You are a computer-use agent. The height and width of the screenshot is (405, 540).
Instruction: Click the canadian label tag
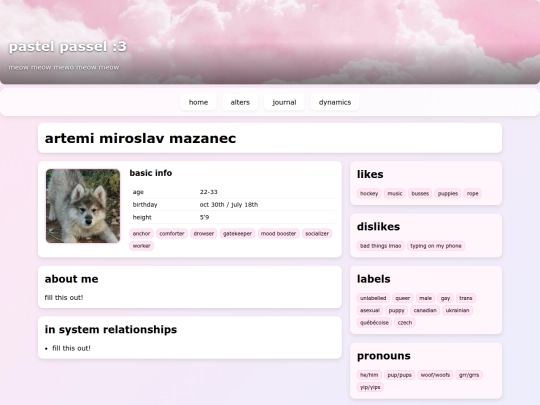point(425,310)
